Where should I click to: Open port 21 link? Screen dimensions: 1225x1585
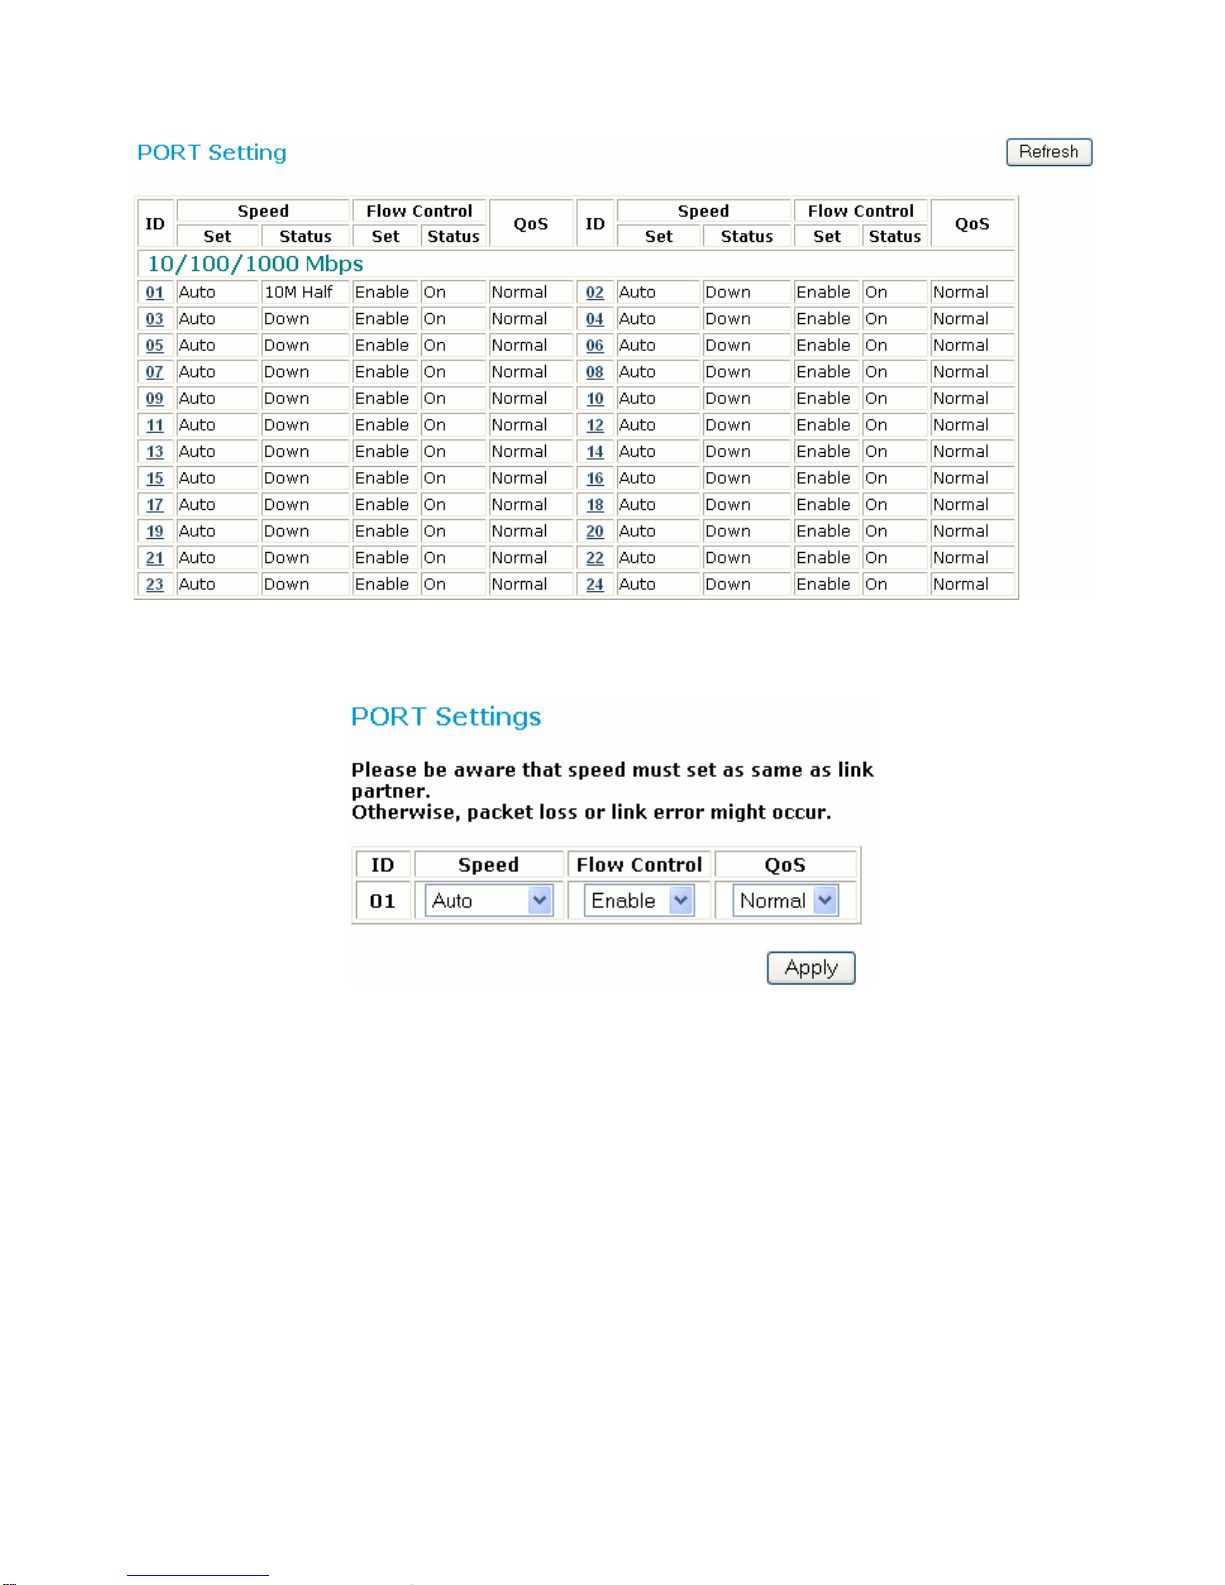155,558
